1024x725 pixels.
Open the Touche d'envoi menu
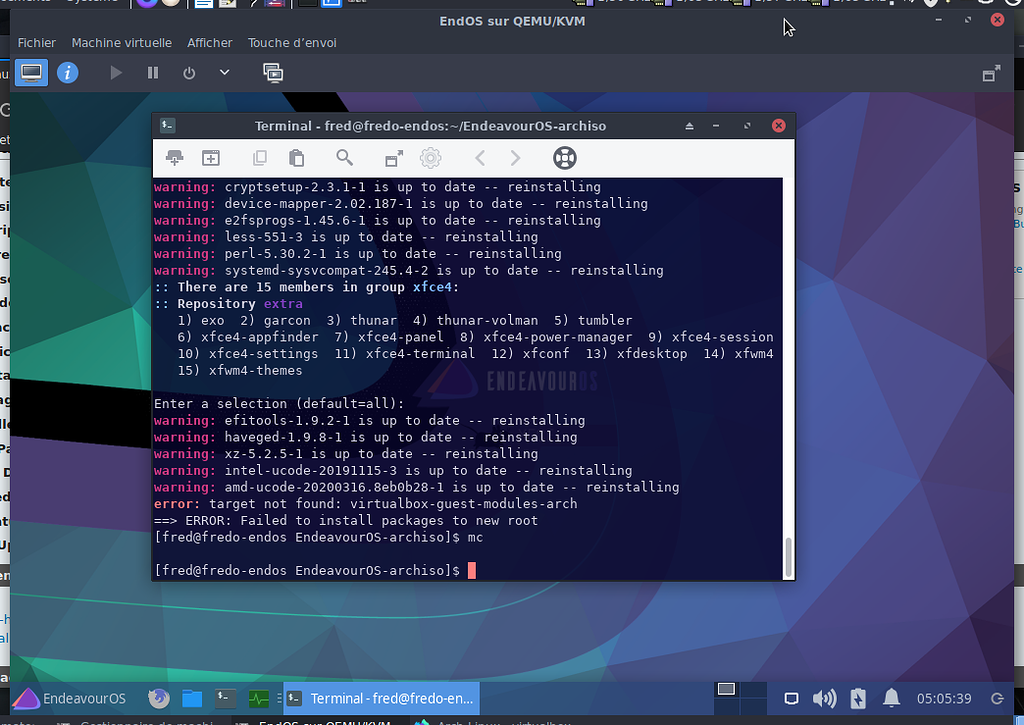292,43
